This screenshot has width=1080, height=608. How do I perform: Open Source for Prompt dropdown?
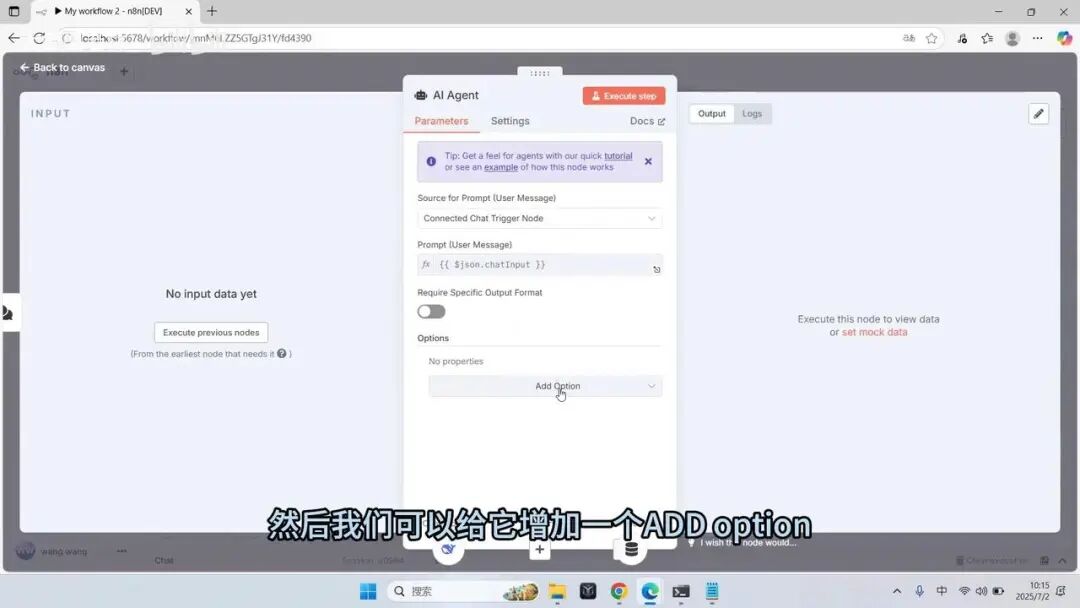pyautogui.click(x=539, y=218)
